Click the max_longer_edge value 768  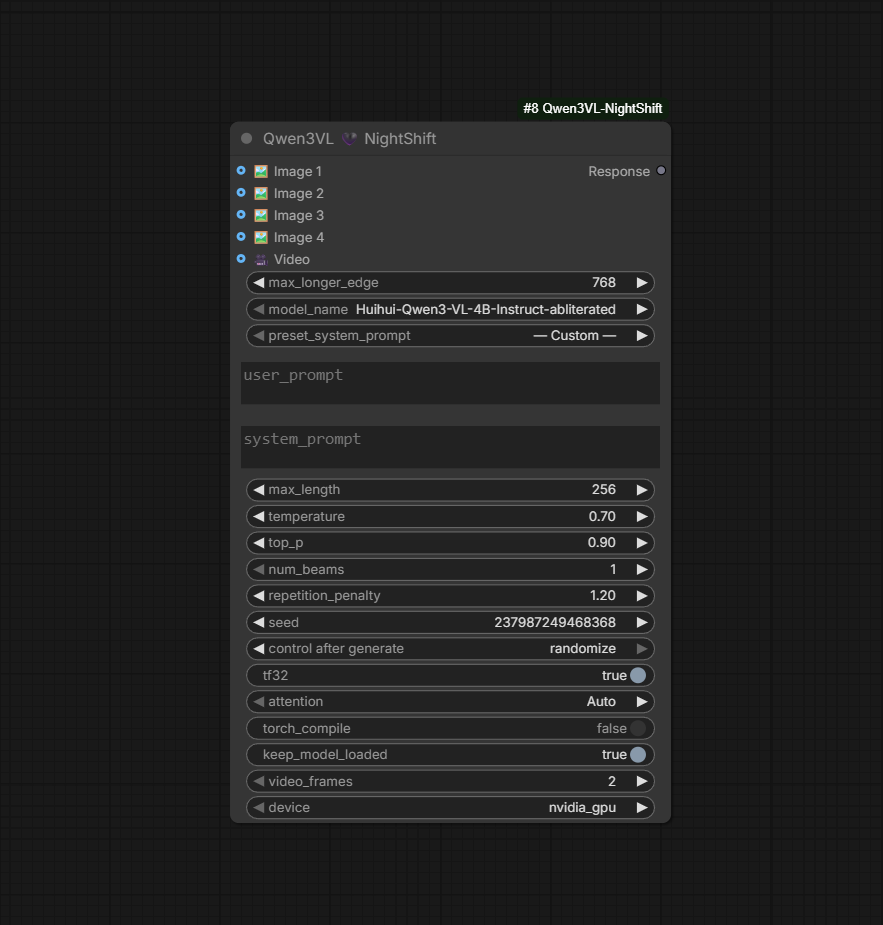click(x=603, y=283)
